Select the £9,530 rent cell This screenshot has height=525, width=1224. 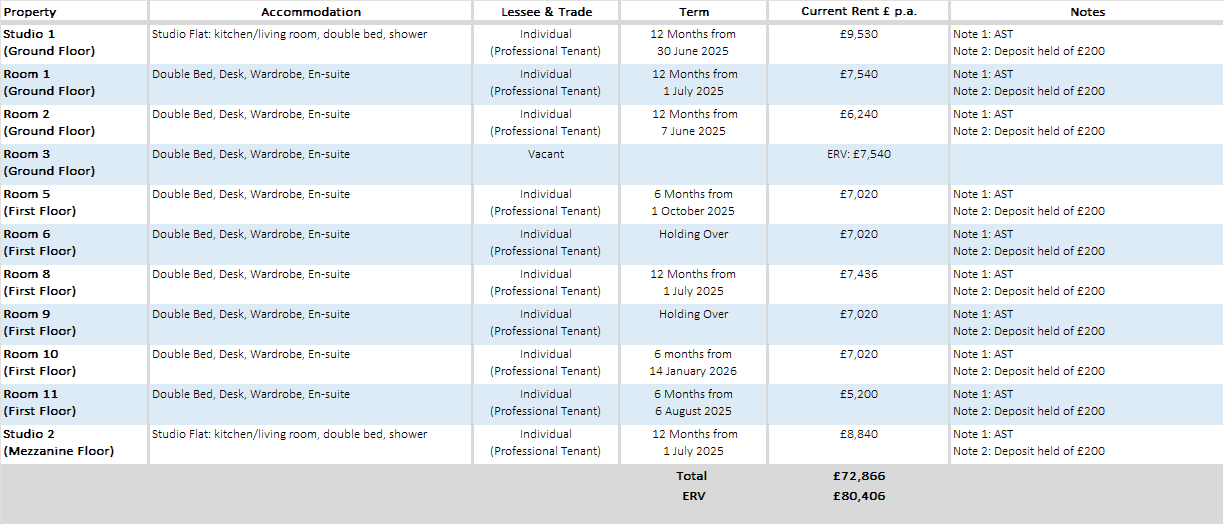859,35
